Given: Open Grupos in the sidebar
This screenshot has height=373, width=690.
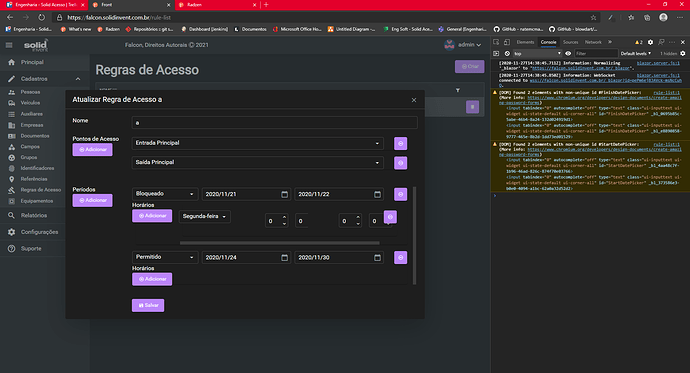Looking at the screenshot, I should pos(29,157).
